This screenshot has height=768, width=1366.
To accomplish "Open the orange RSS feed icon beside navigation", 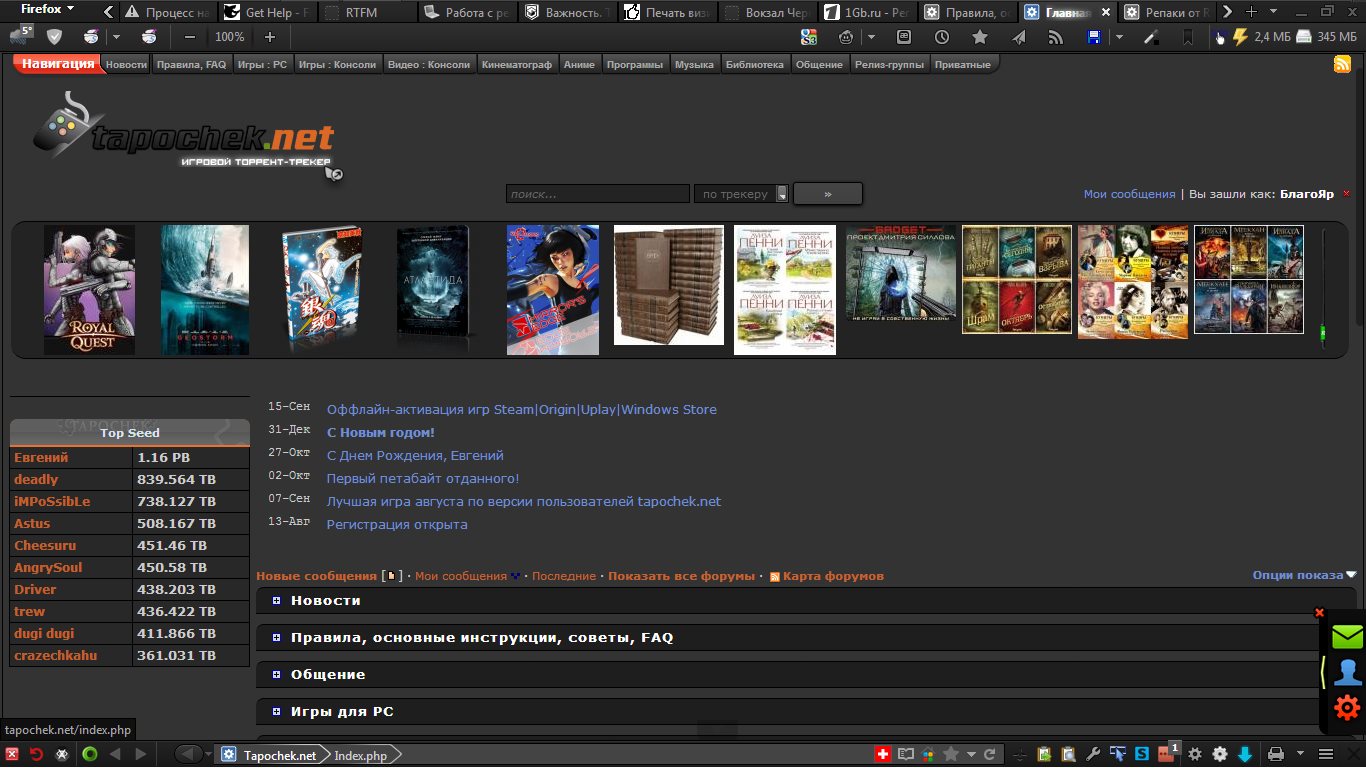I will (1341, 63).
